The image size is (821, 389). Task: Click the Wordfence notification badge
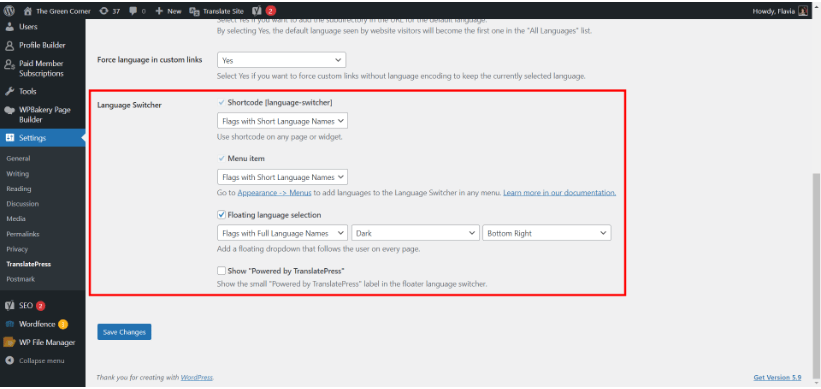point(63,325)
